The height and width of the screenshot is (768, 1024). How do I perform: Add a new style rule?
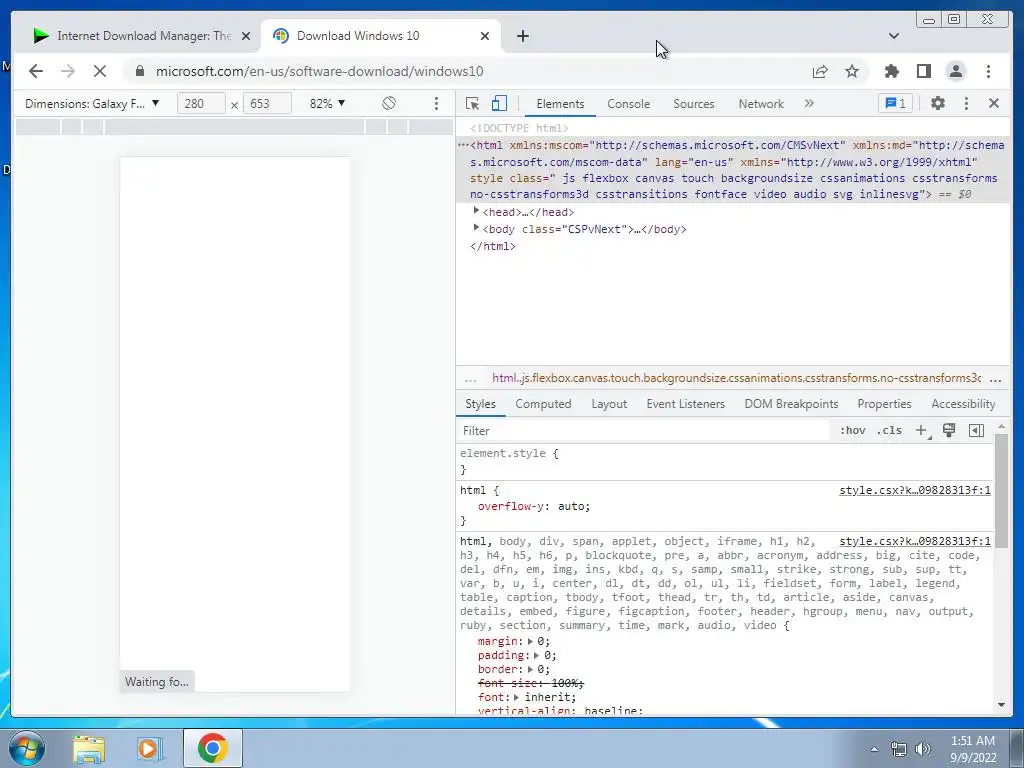coord(921,430)
